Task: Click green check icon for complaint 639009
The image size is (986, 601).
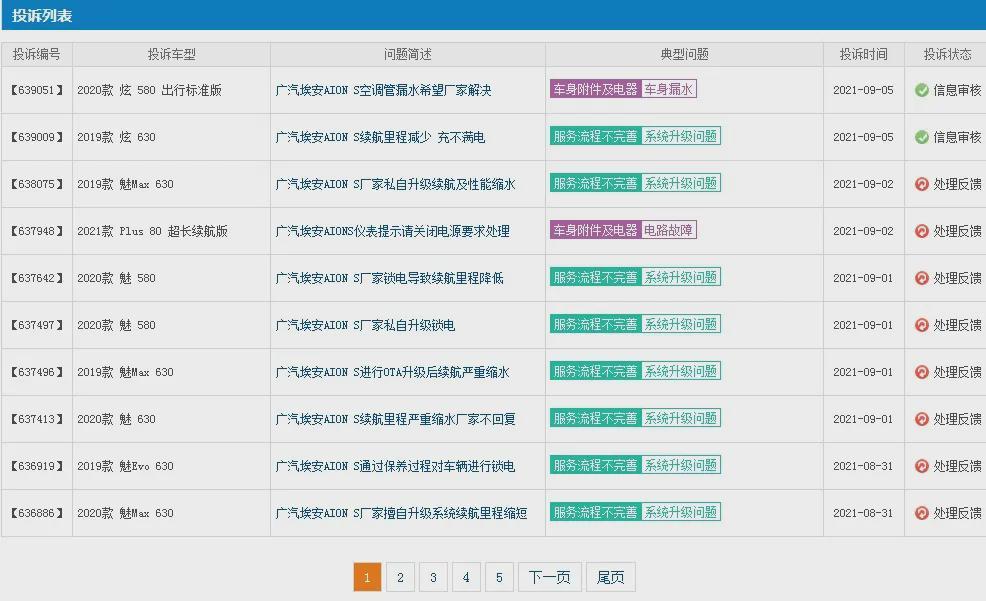Action: click(x=922, y=137)
